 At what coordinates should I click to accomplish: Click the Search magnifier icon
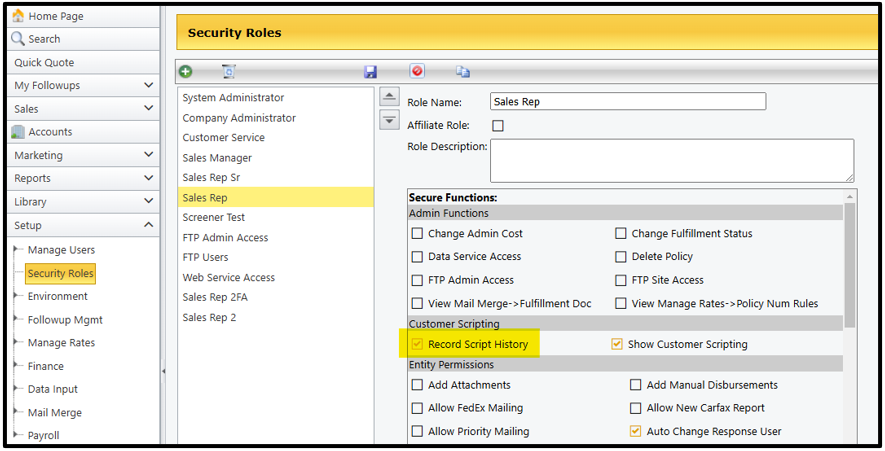coord(18,38)
